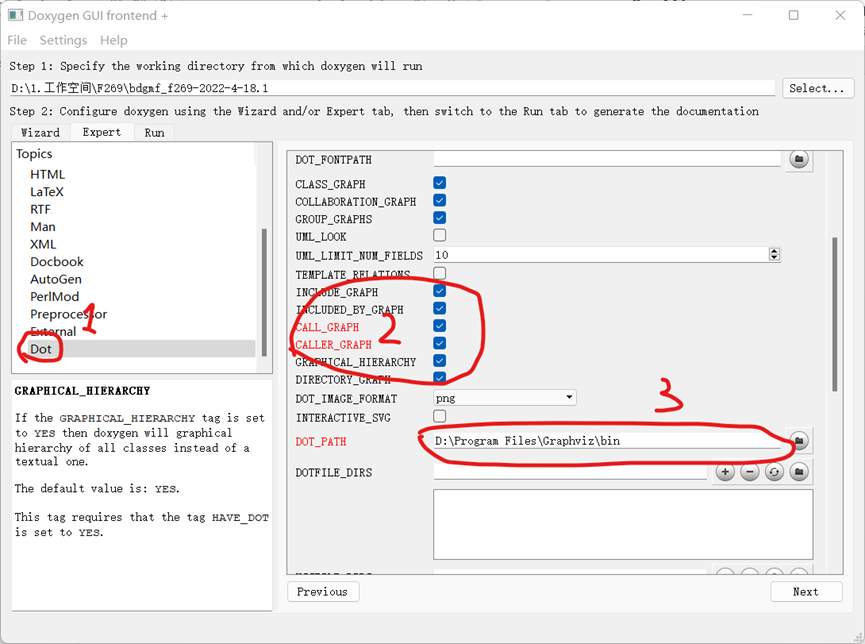Click the CALL_GRAPH label
This screenshot has height=644, width=865.
[328, 327]
